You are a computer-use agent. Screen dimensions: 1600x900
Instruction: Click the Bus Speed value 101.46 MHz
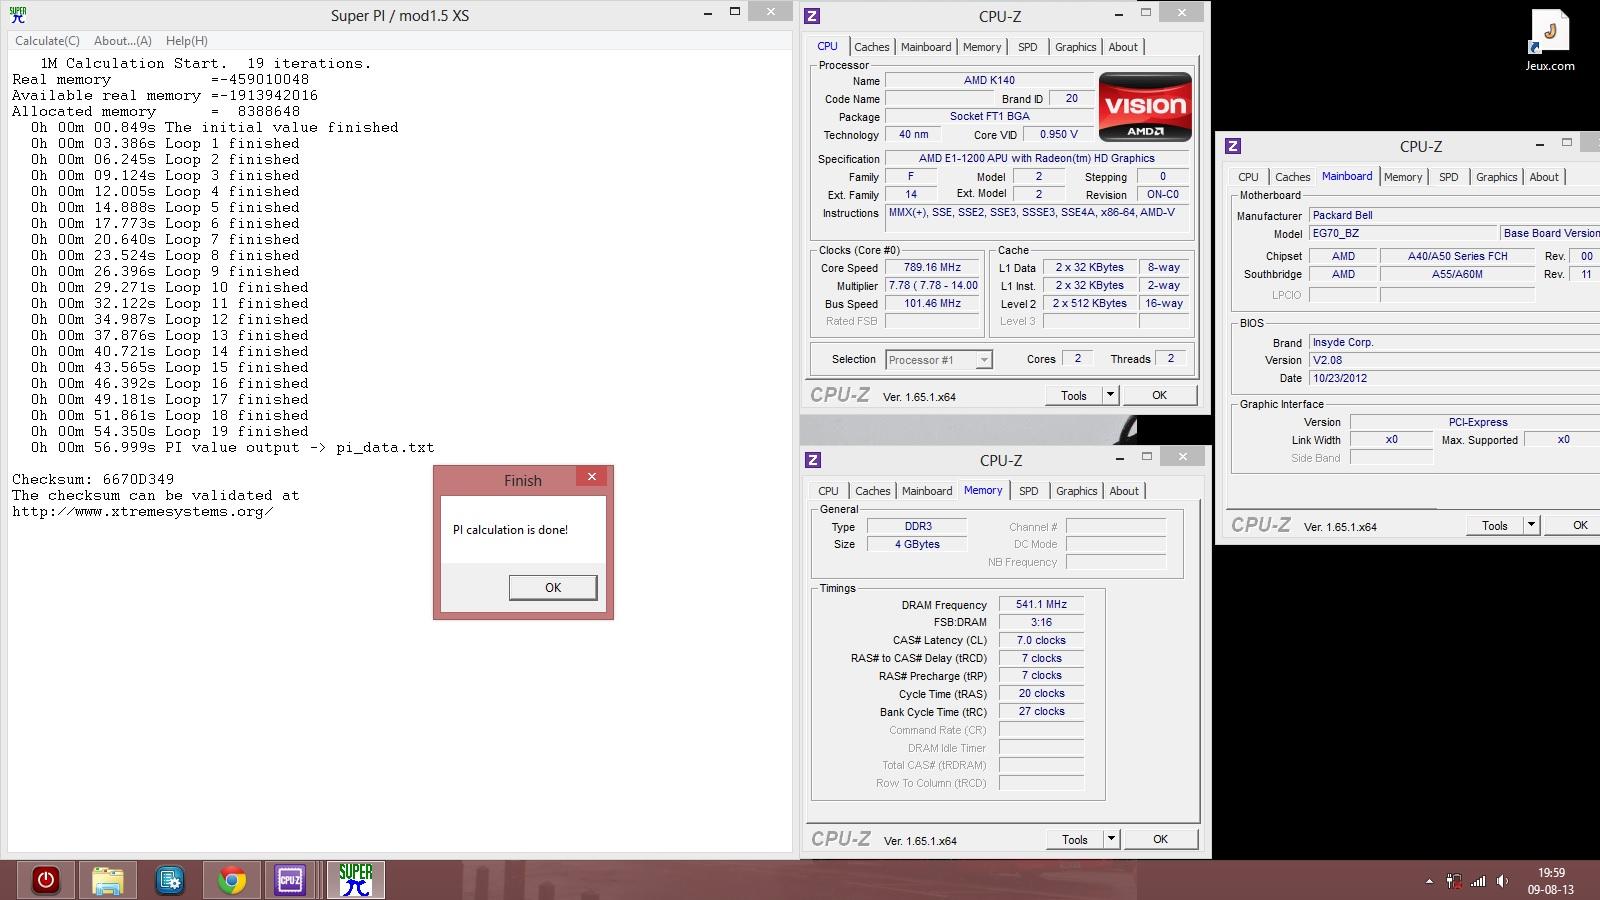[932, 304]
